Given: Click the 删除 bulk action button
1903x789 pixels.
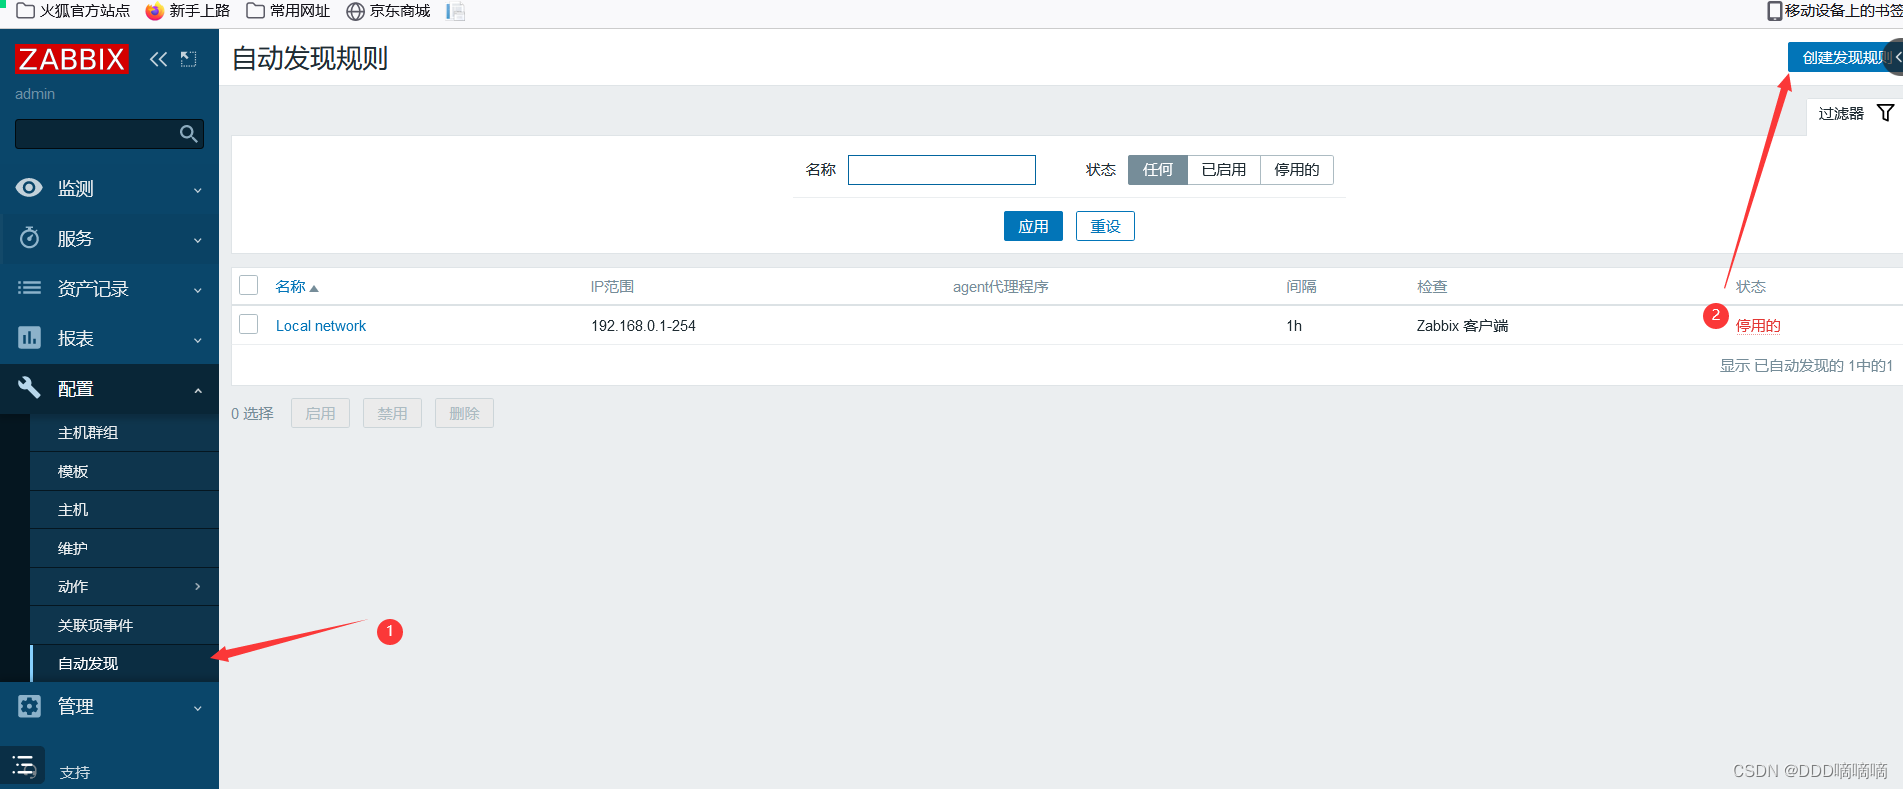Looking at the screenshot, I should click(x=464, y=413).
